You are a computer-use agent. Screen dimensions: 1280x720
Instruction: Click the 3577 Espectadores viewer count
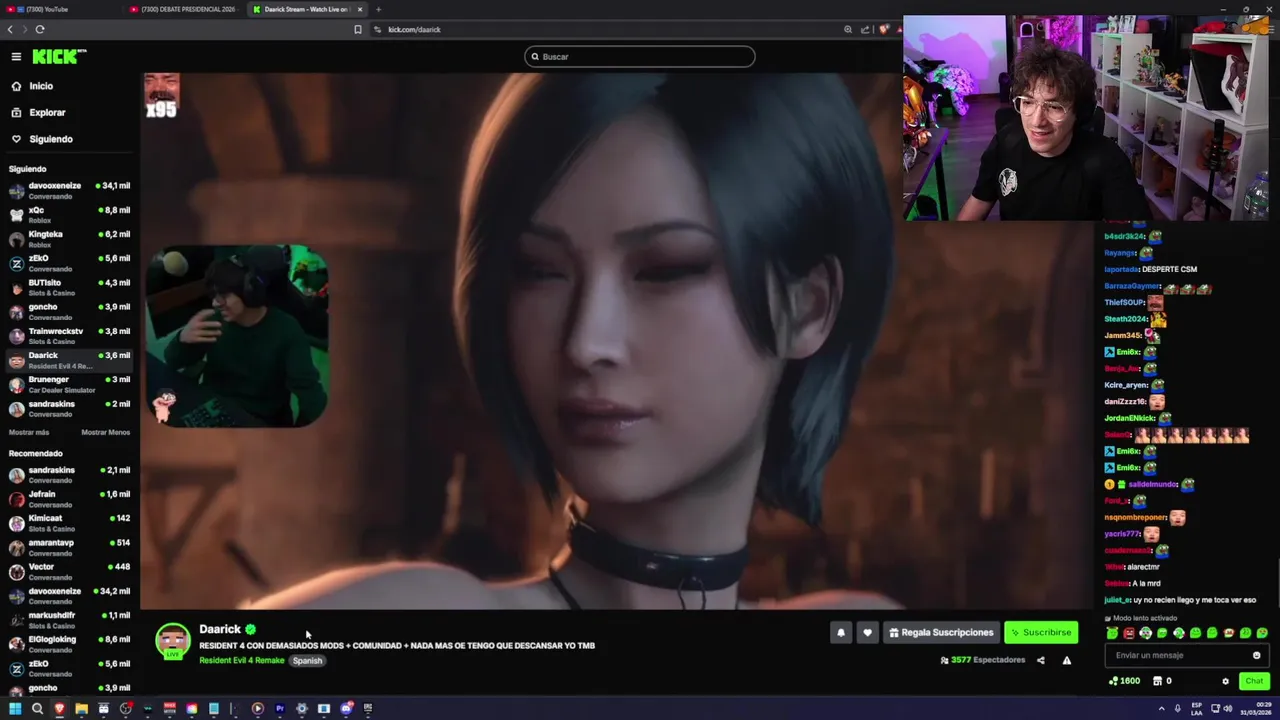click(983, 660)
